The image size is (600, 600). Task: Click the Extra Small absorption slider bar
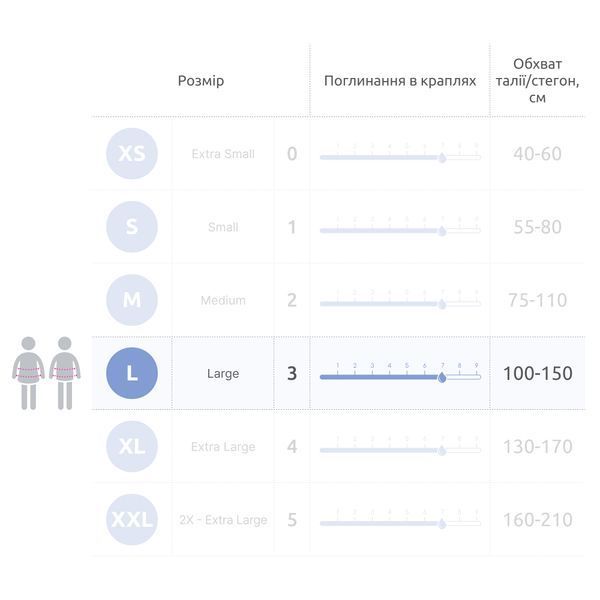tap(400, 157)
